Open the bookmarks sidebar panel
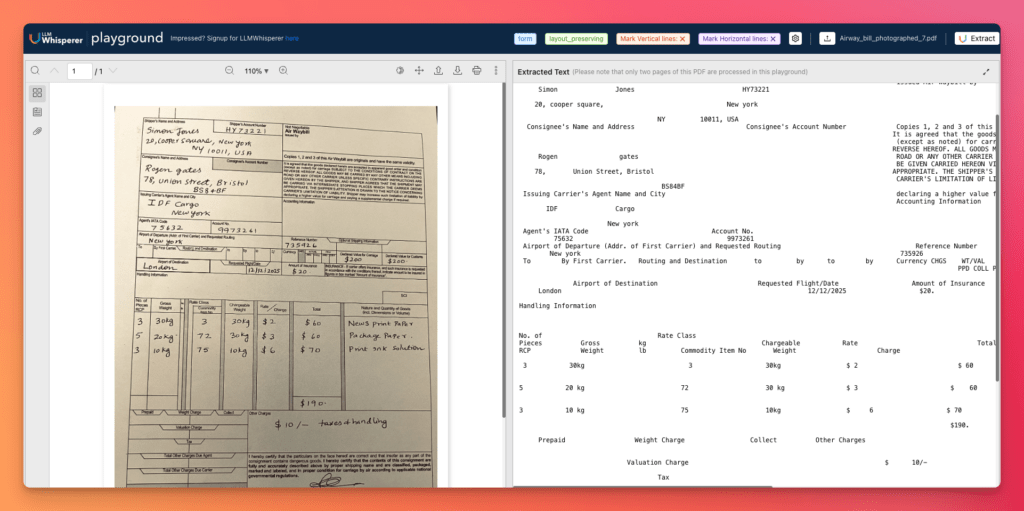The height and width of the screenshot is (511, 1024). click(x=37, y=112)
